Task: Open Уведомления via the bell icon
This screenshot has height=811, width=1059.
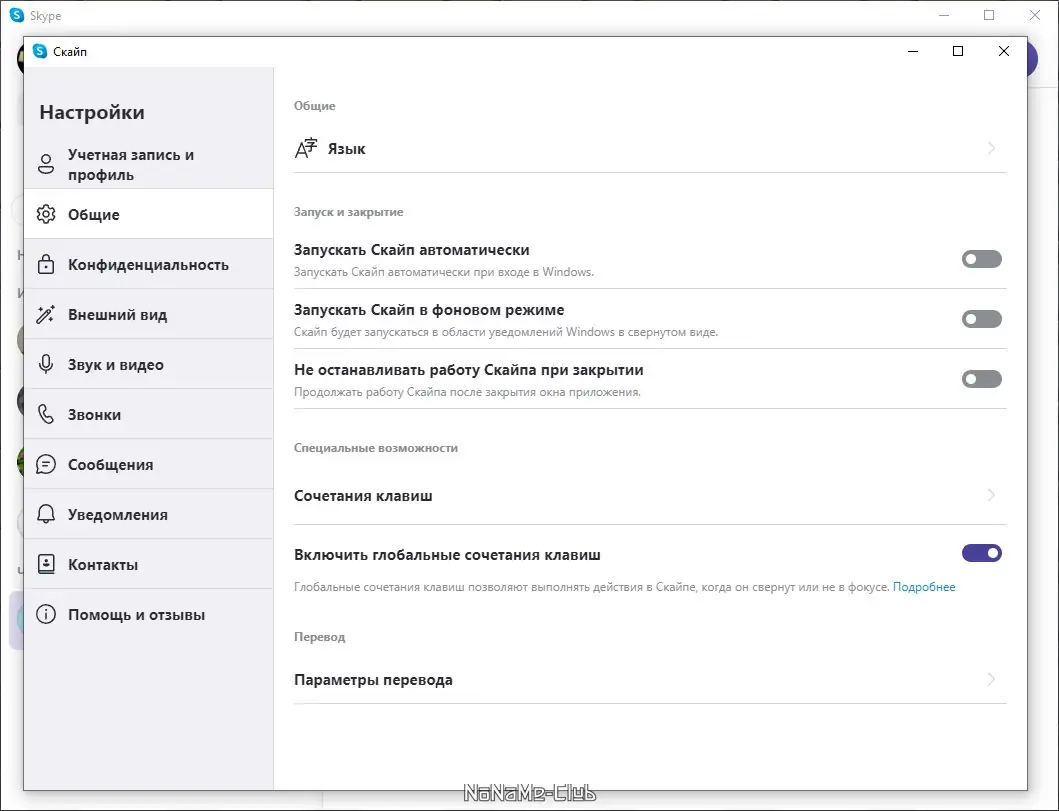Action: [46, 514]
